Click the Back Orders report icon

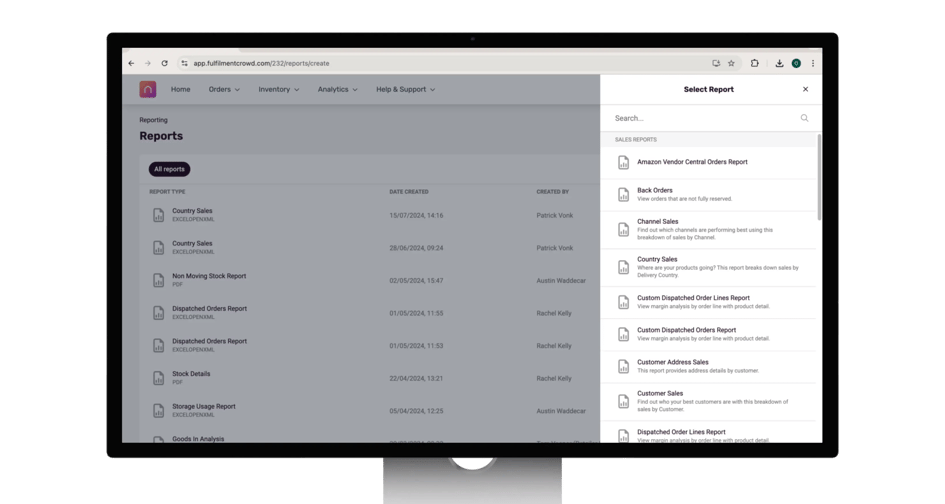pyautogui.click(x=624, y=195)
